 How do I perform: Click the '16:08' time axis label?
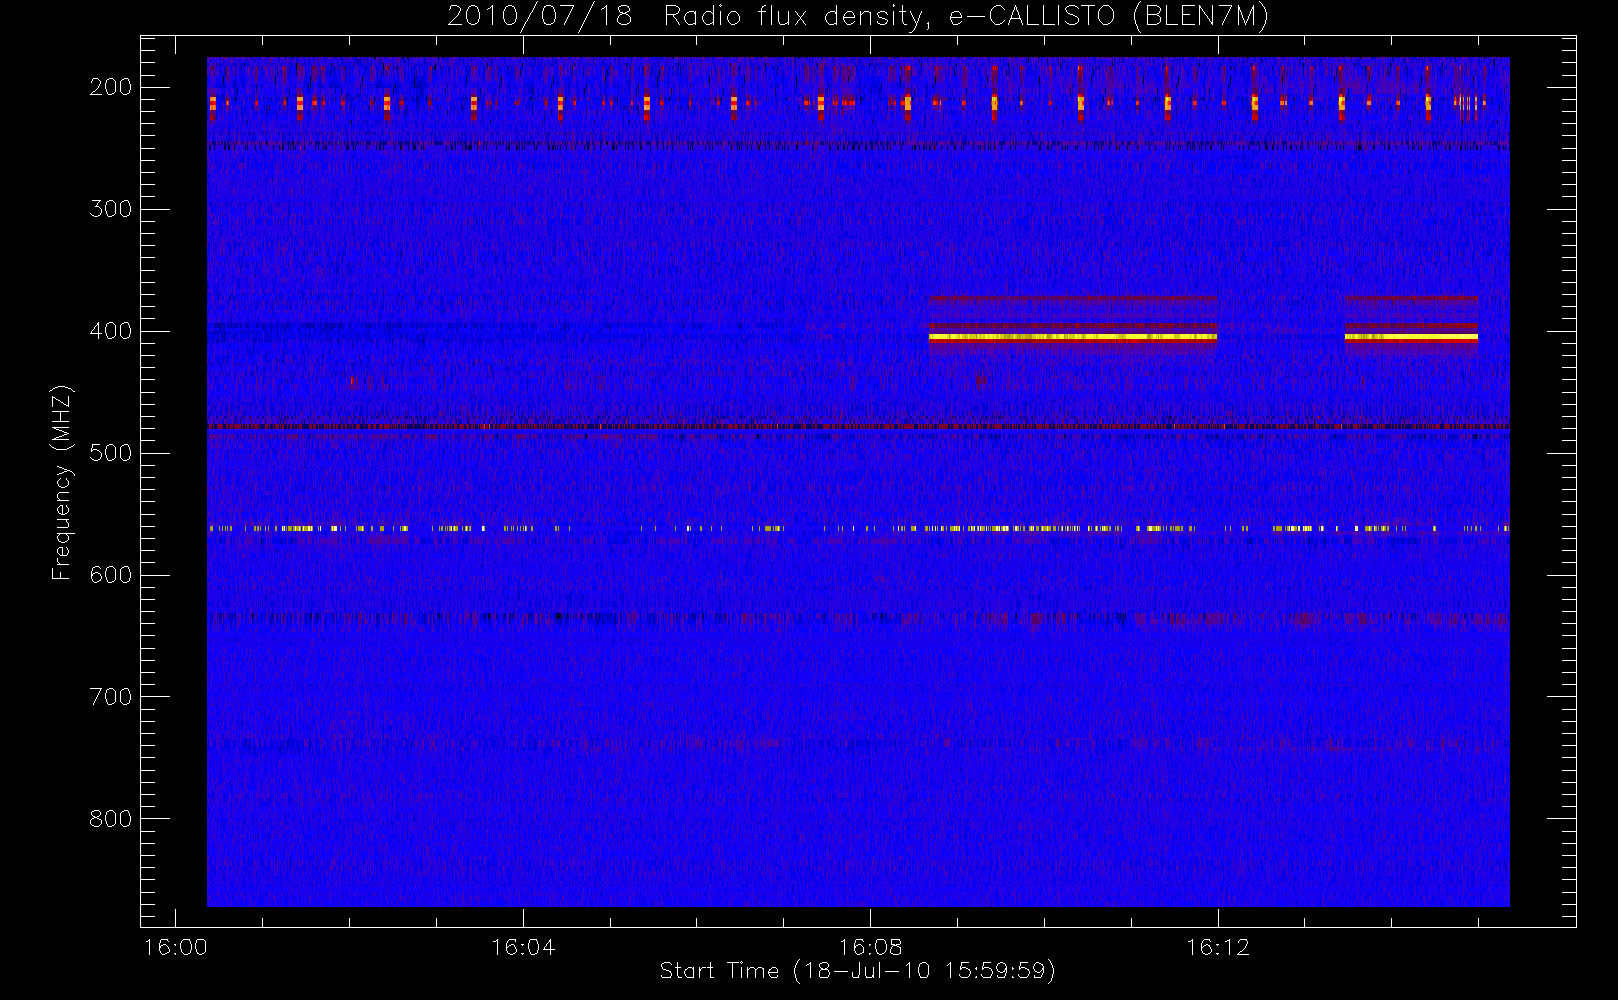(870, 947)
